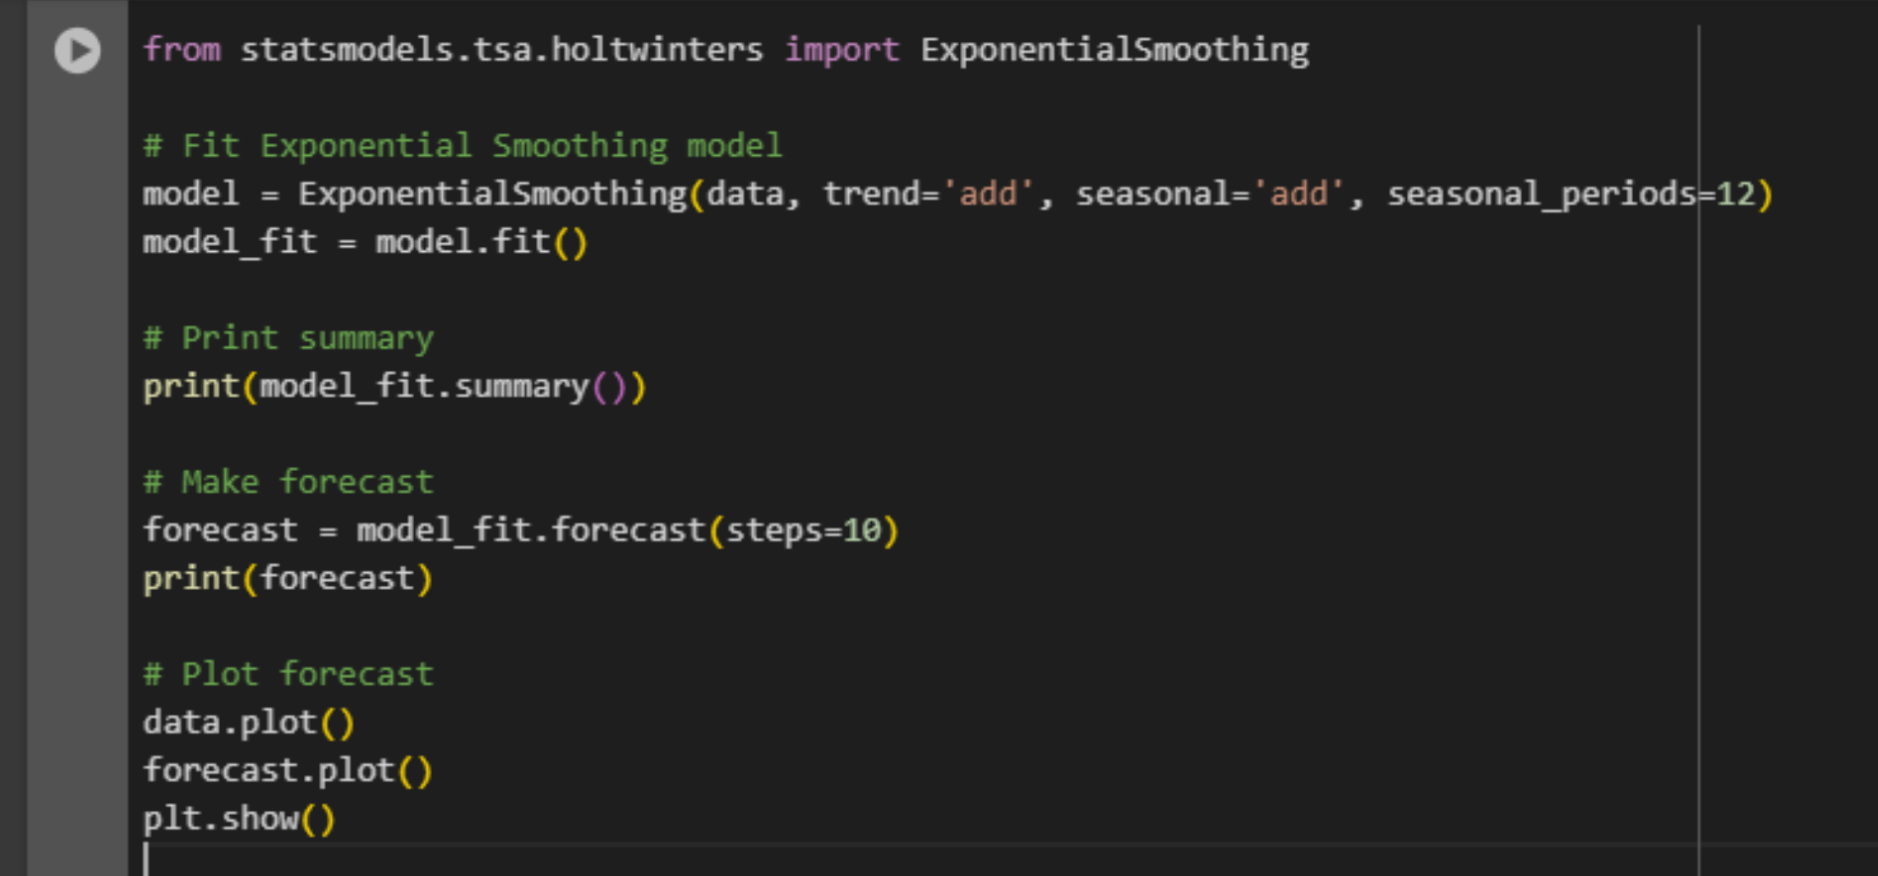The width and height of the screenshot is (1878, 876).
Task: Click the 'data' argument in the ExponentialSmoothing call
Action: pyautogui.click(x=745, y=194)
